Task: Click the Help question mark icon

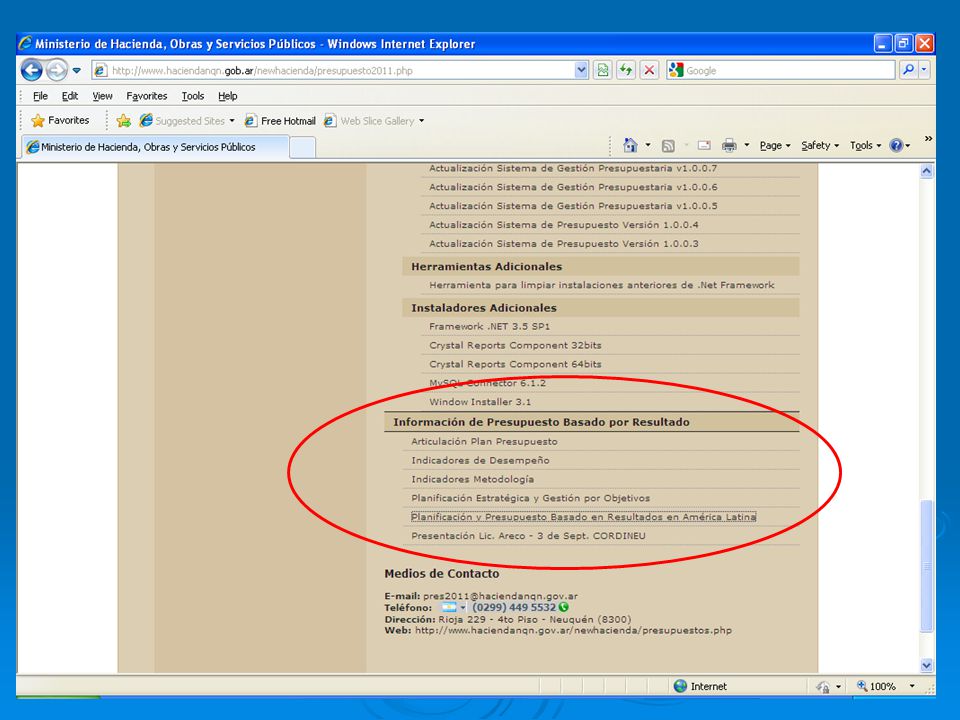Action: [896, 145]
